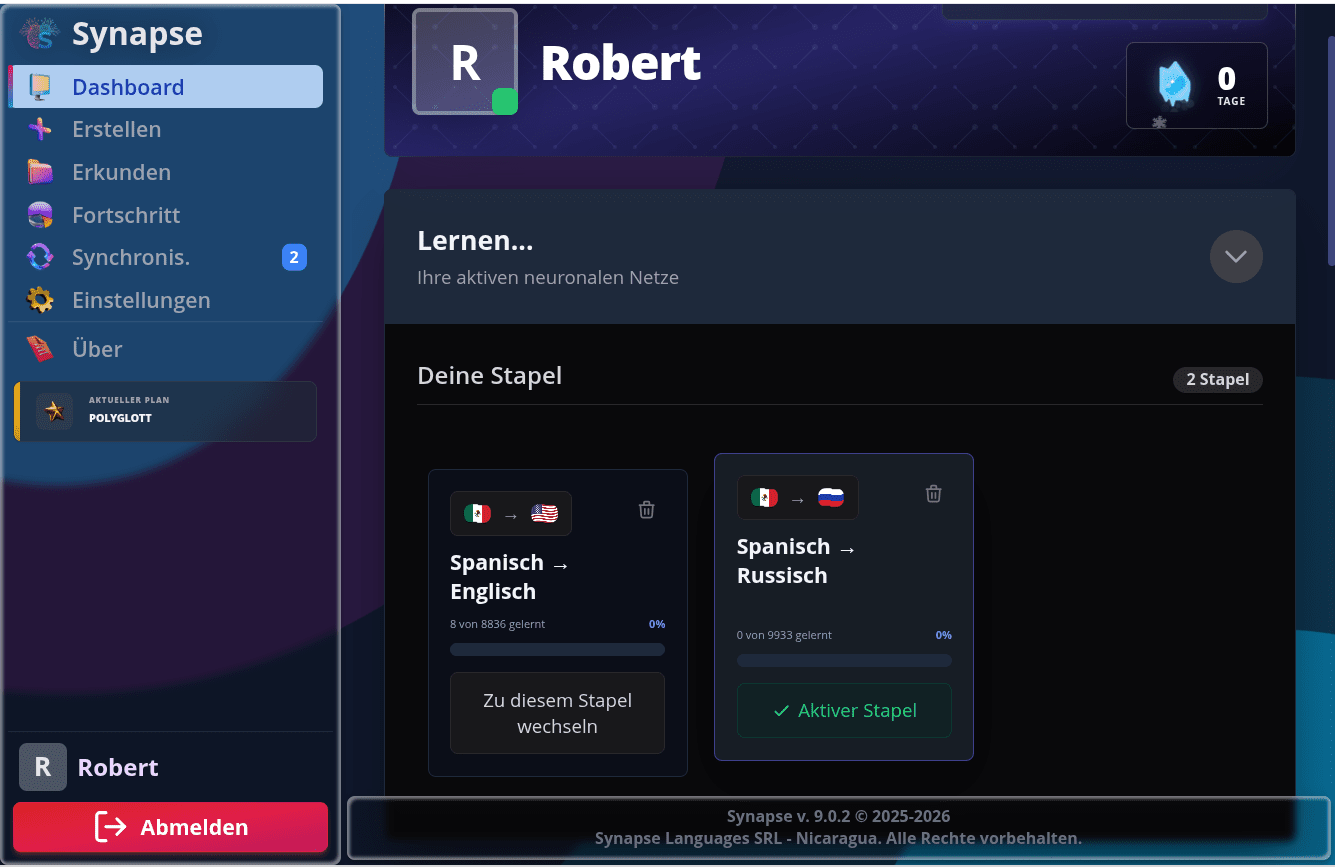Click the Deine Stapel heading
Image resolution: width=1335 pixels, height=867 pixels.
(x=490, y=376)
